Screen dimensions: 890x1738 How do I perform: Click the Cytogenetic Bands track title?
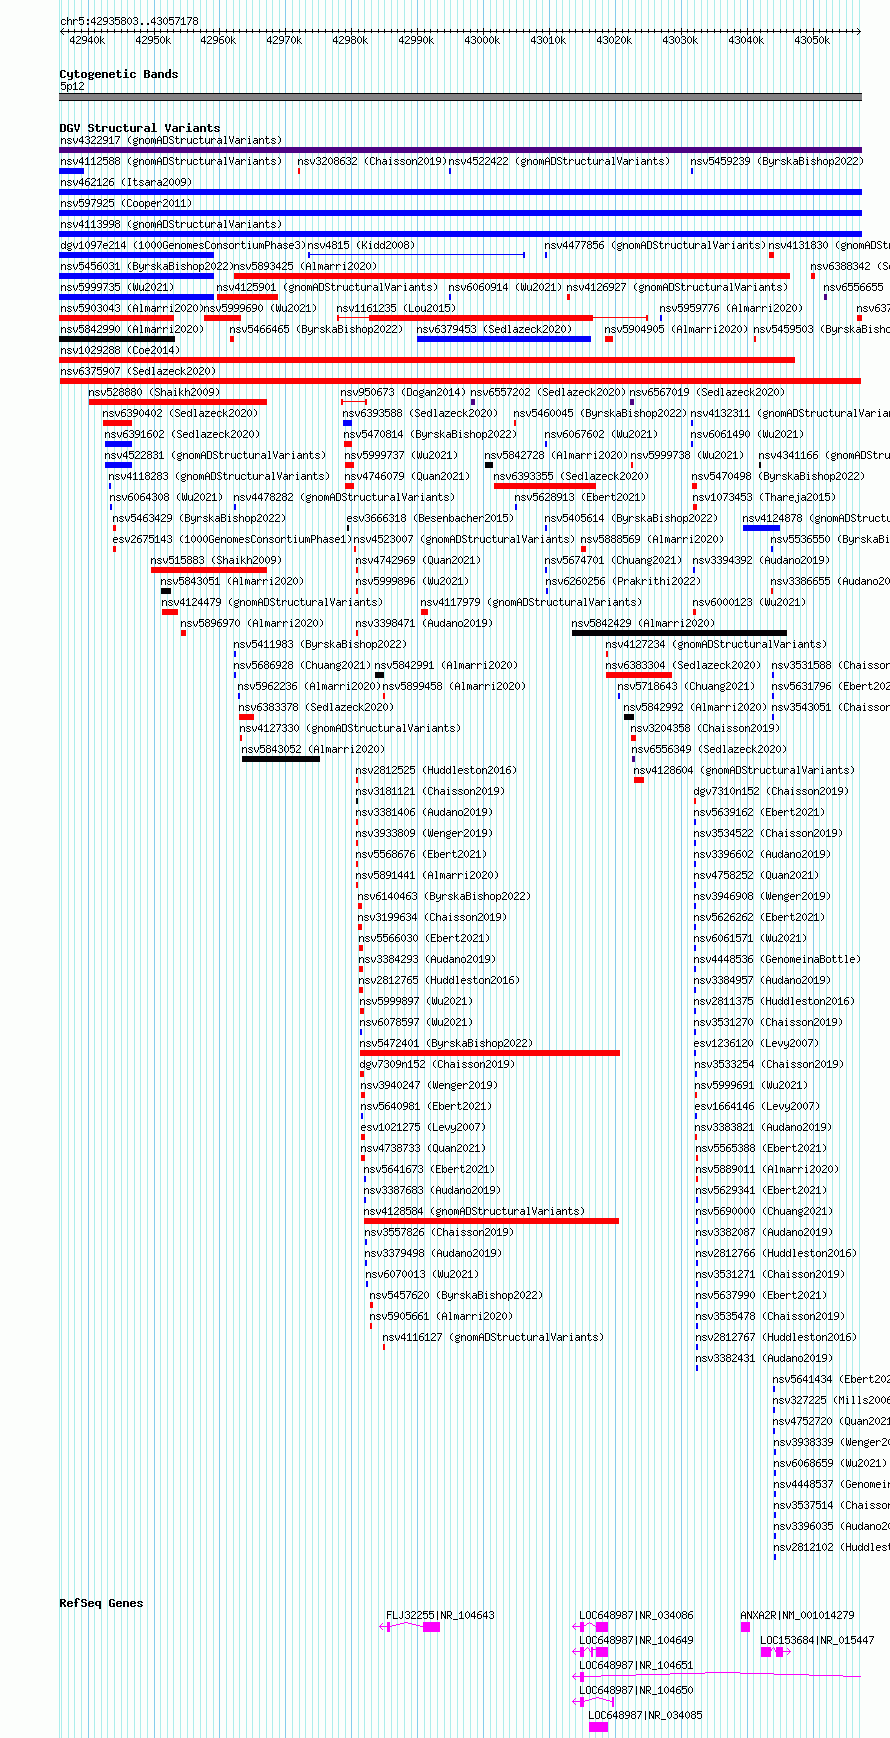click(x=118, y=74)
